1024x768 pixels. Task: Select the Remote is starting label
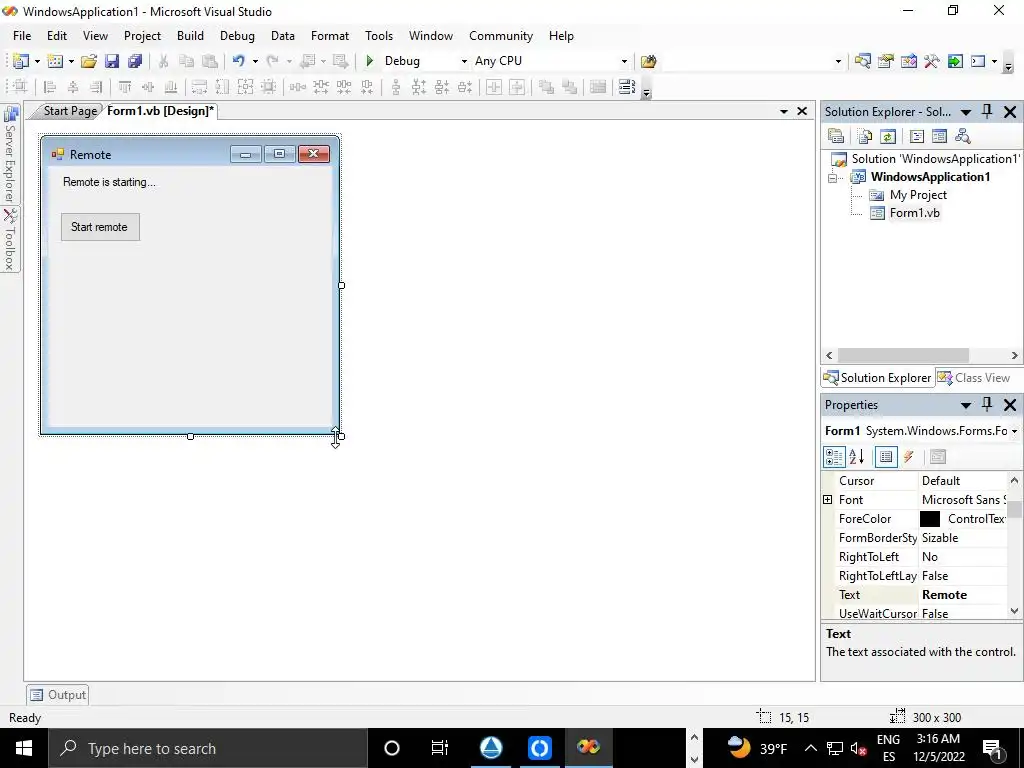click(109, 182)
